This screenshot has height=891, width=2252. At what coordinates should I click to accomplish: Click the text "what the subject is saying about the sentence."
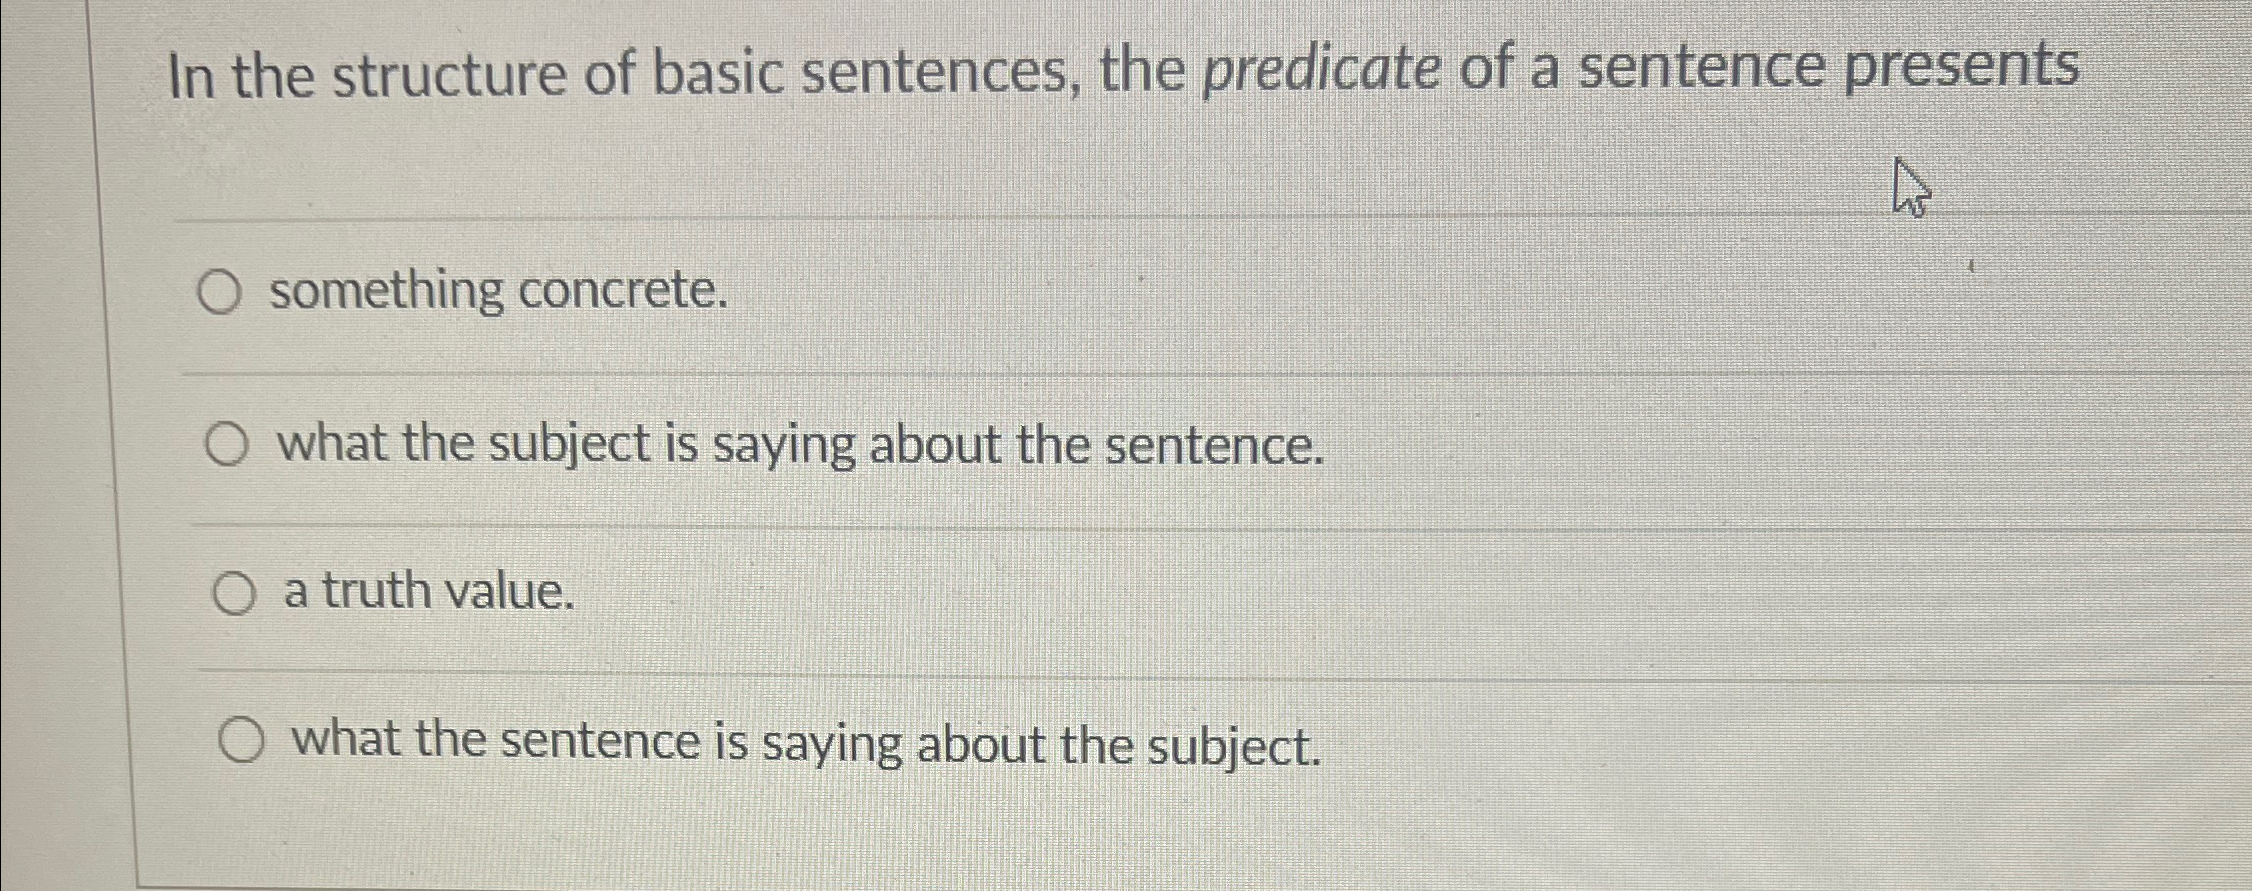pyautogui.click(x=800, y=444)
